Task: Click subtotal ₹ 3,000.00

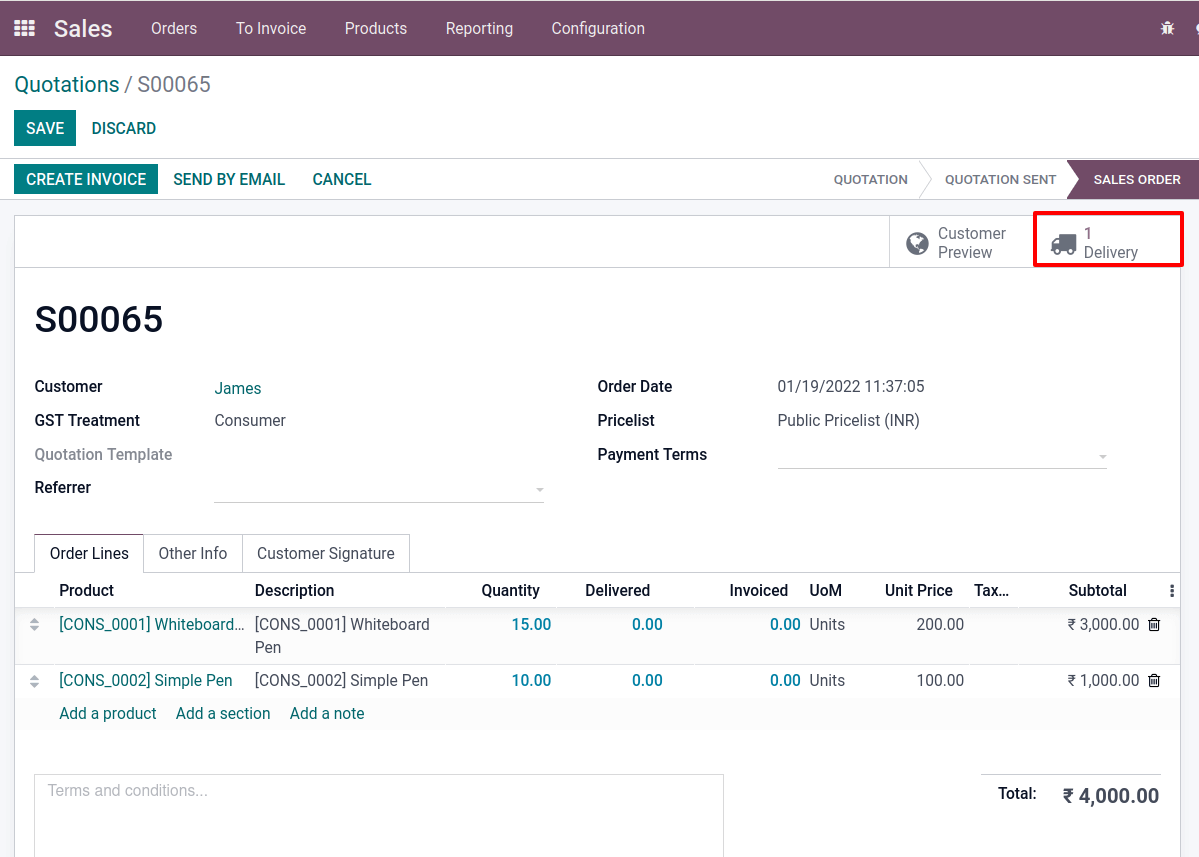Action: [x=1103, y=625]
